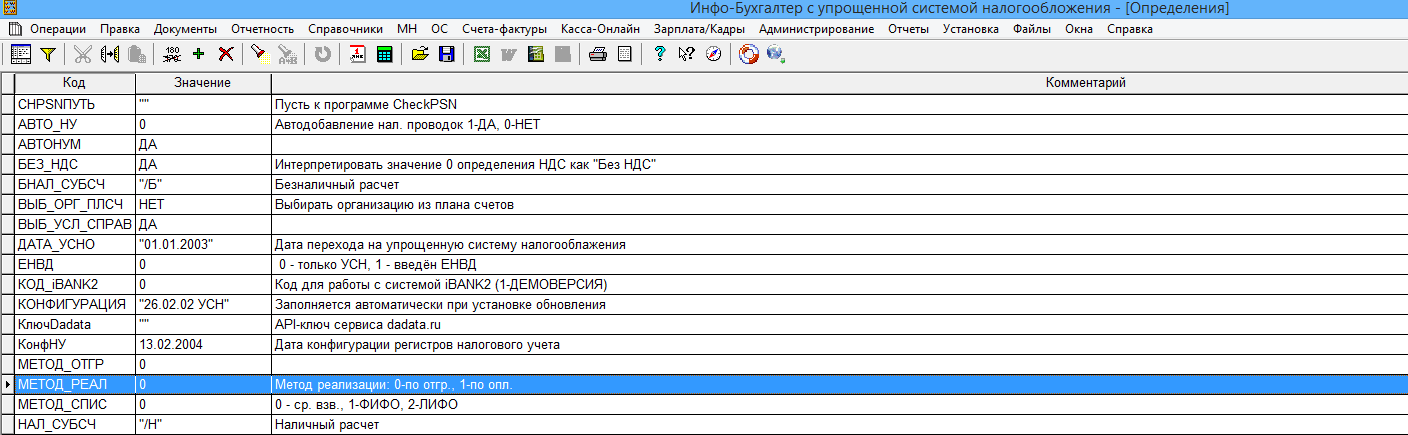The height and width of the screenshot is (435, 1408).
Task: Select the КОНФИГУРАЦИЯ row code cell
Action: (x=75, y=304)
